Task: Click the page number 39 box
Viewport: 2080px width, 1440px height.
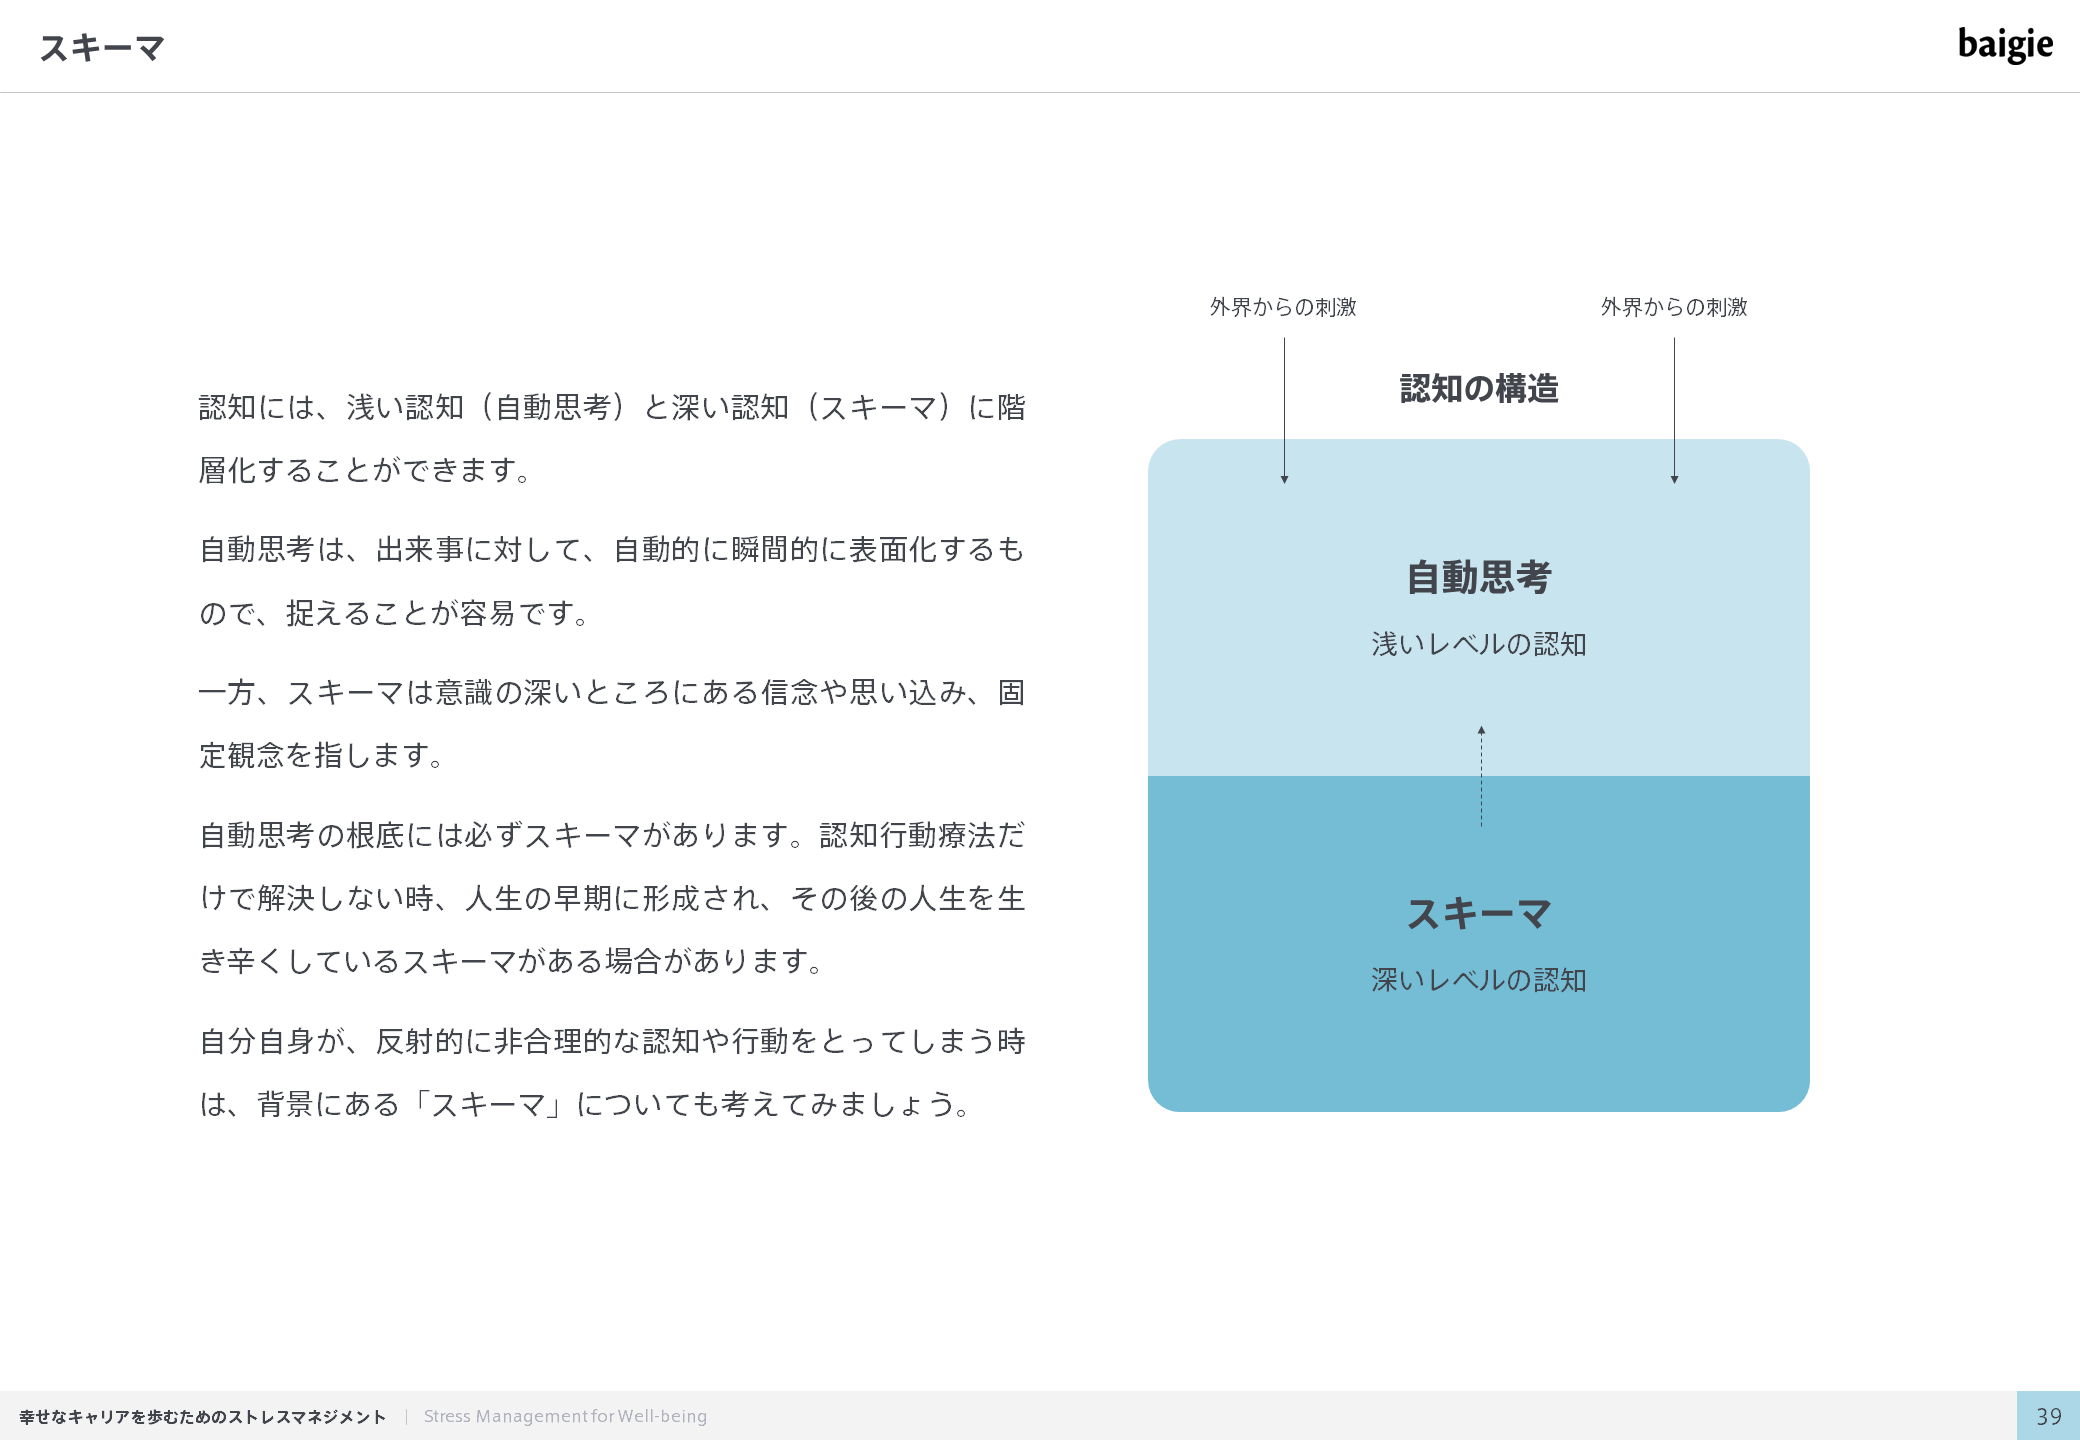Action: [2048, 1416]
